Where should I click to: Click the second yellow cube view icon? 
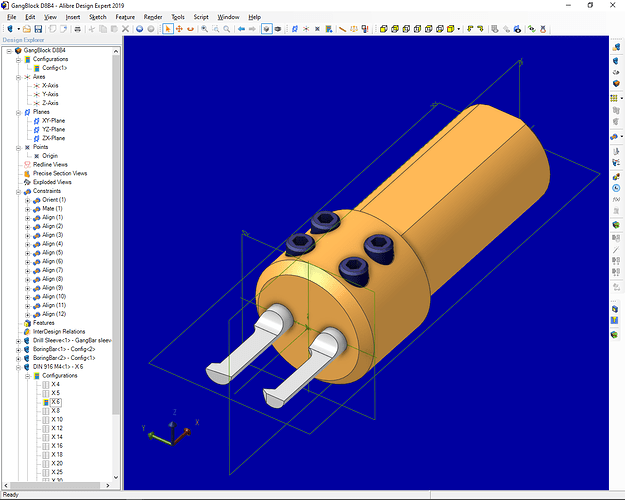pos(395,29)
